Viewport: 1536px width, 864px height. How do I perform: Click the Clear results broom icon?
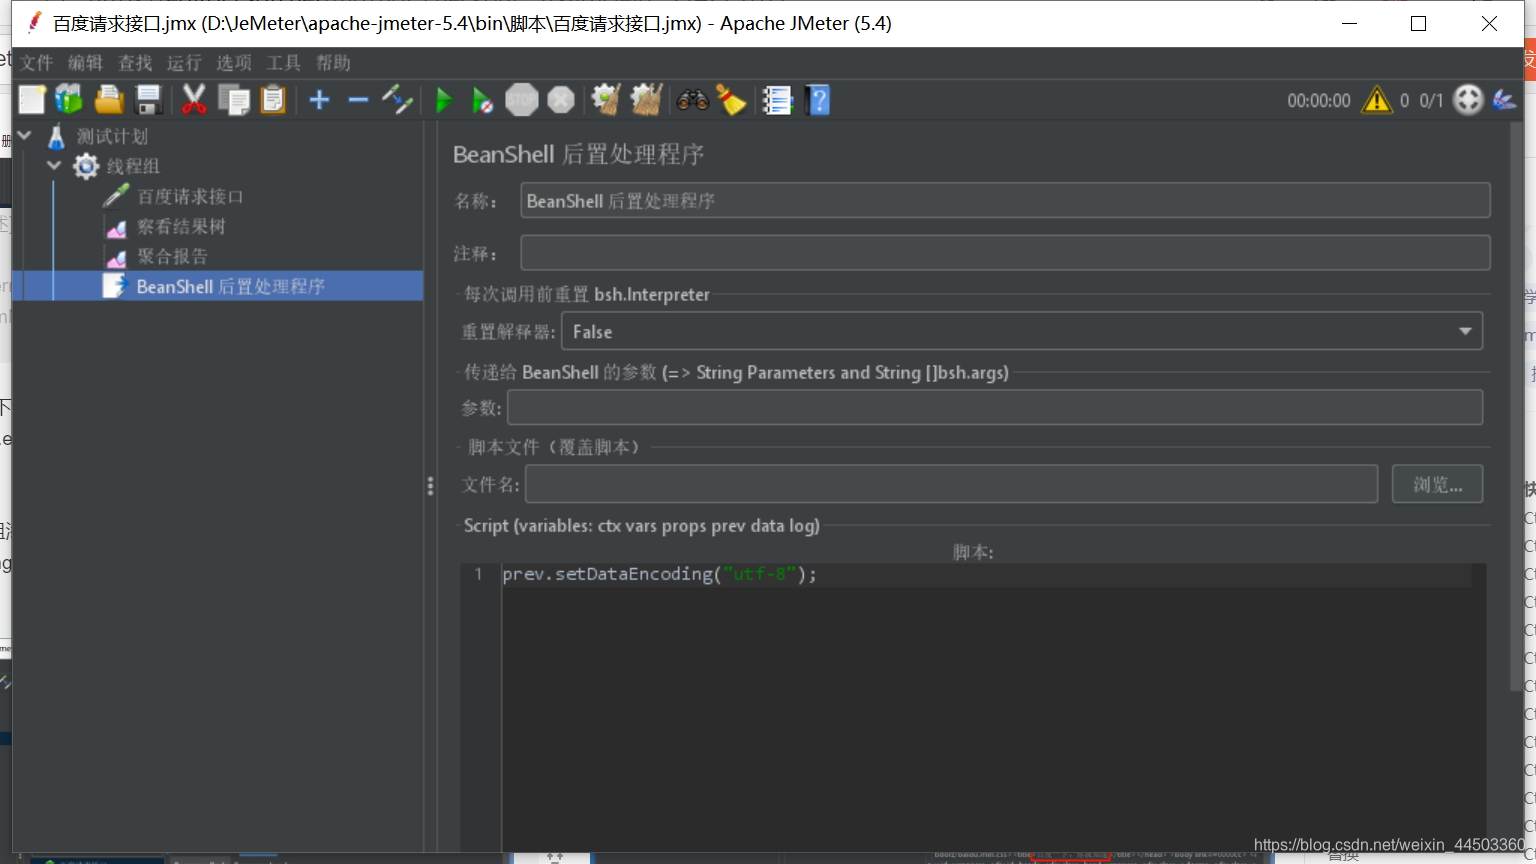click(x=606, y=100)
